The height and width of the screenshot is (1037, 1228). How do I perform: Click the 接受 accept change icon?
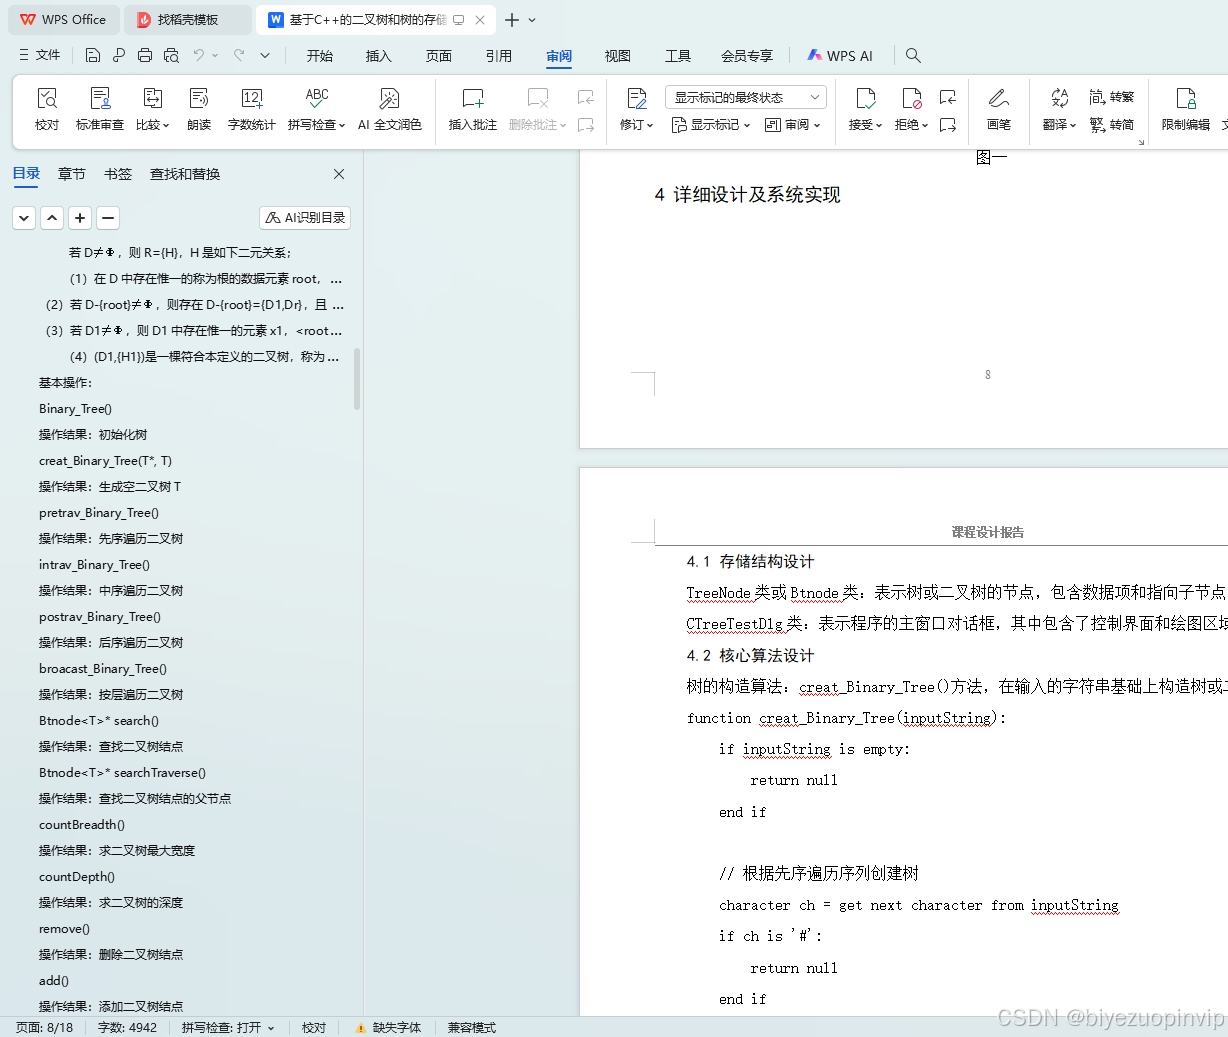(865, 98)
